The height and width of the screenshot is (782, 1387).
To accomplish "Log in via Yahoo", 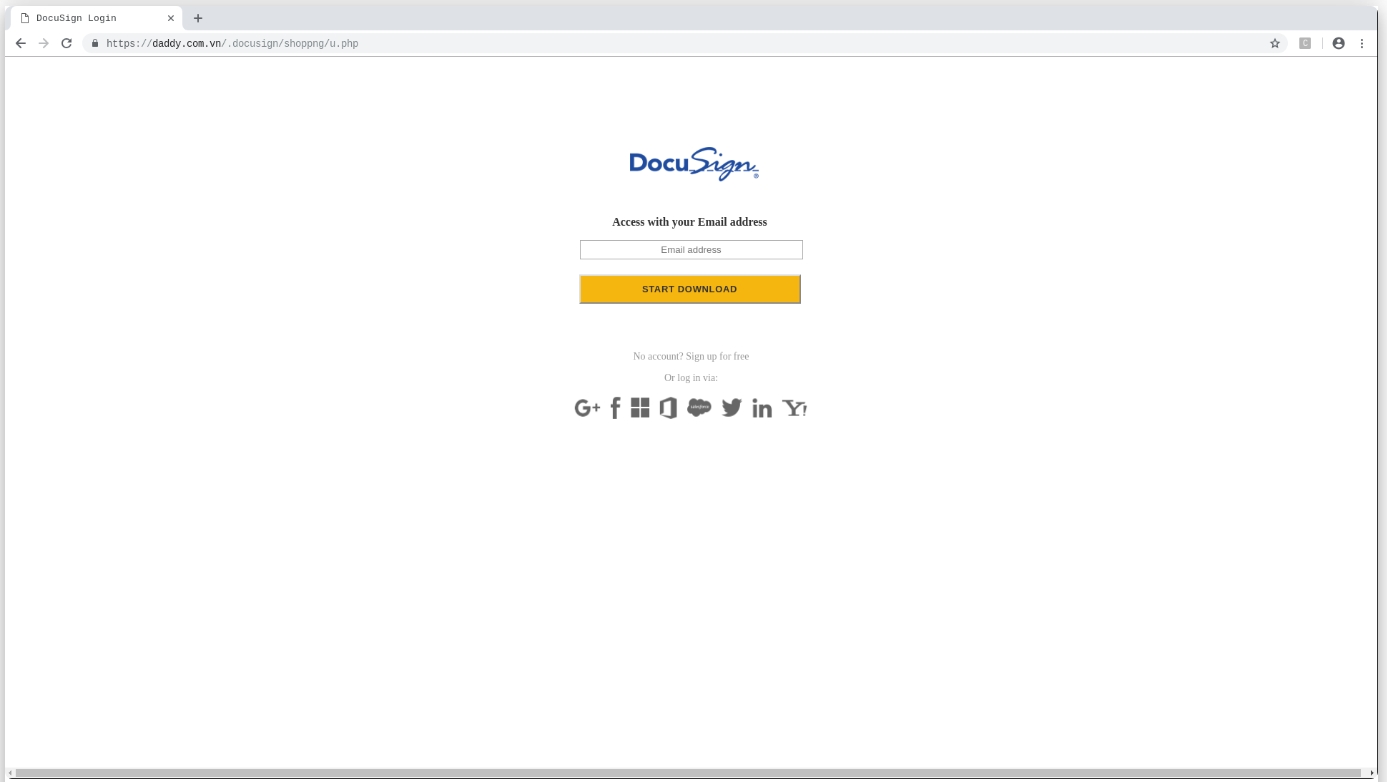I will click(x=794, y=408).
